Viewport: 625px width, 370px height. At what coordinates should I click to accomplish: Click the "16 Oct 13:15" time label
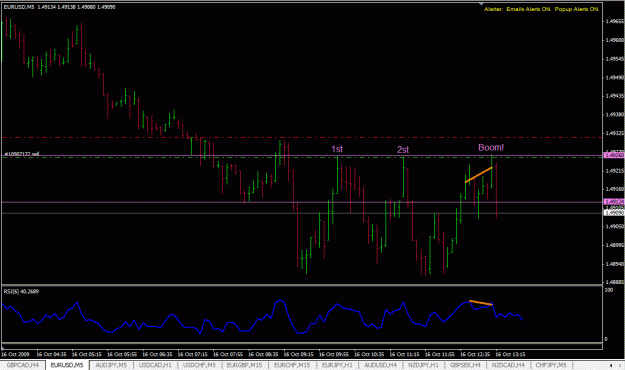(x=510, y=354)
